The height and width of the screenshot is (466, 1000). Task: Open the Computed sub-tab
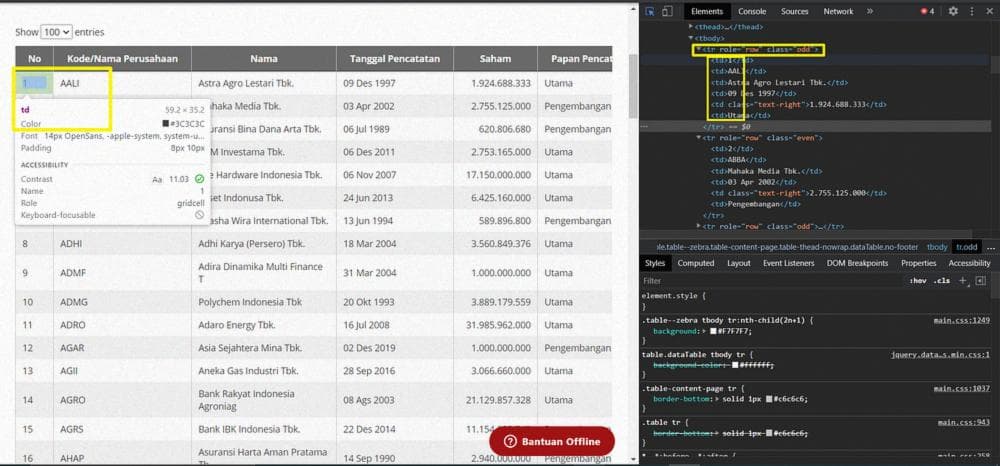[x=695, y=263]
